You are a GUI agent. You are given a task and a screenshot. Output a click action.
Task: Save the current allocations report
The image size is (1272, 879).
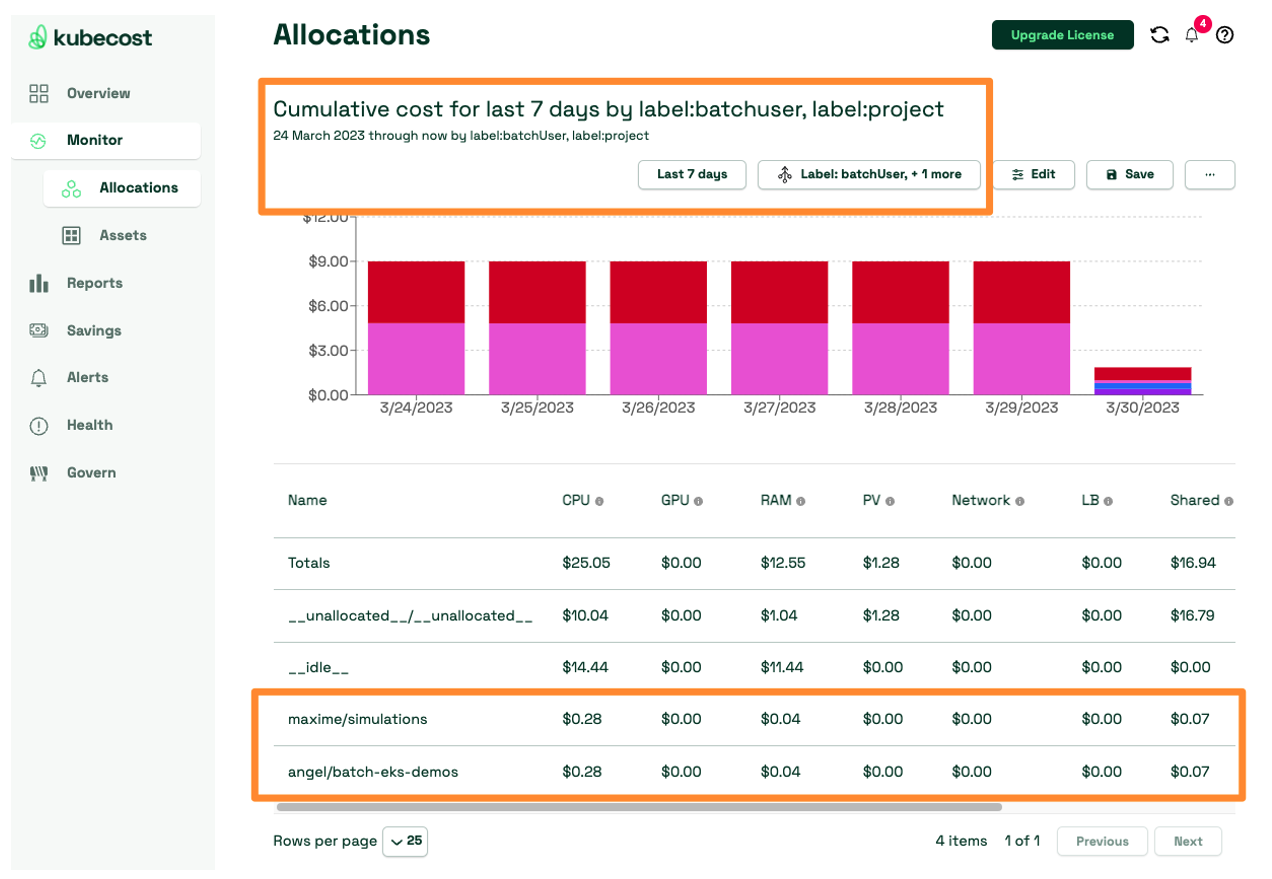tap(1129, 174)
